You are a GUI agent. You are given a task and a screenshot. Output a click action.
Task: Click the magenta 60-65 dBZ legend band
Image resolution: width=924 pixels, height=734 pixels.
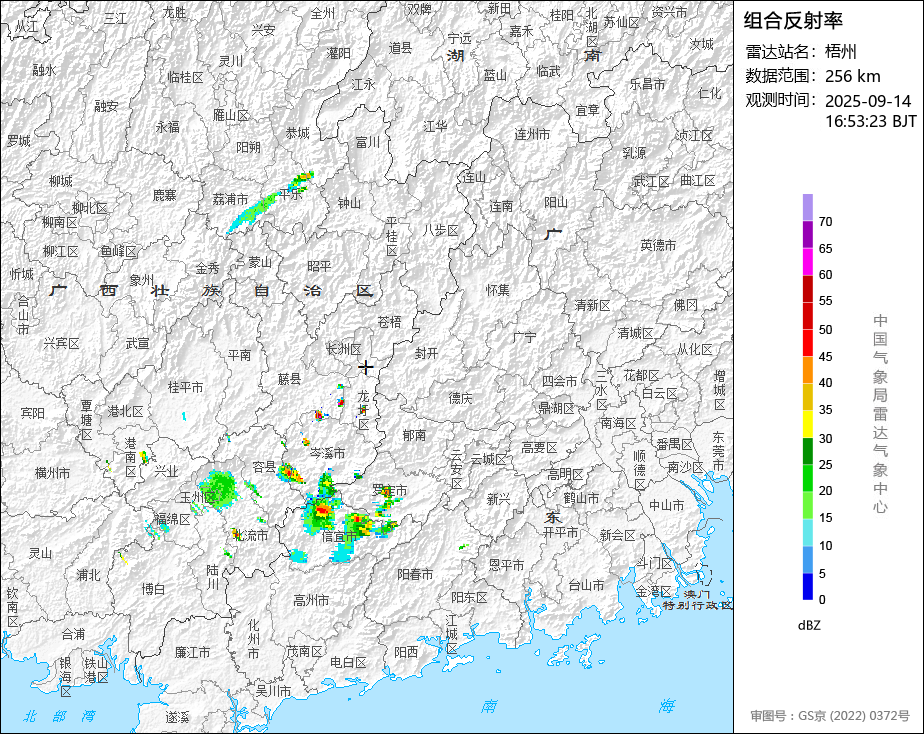pyautogui.click(x=807, y=262)
